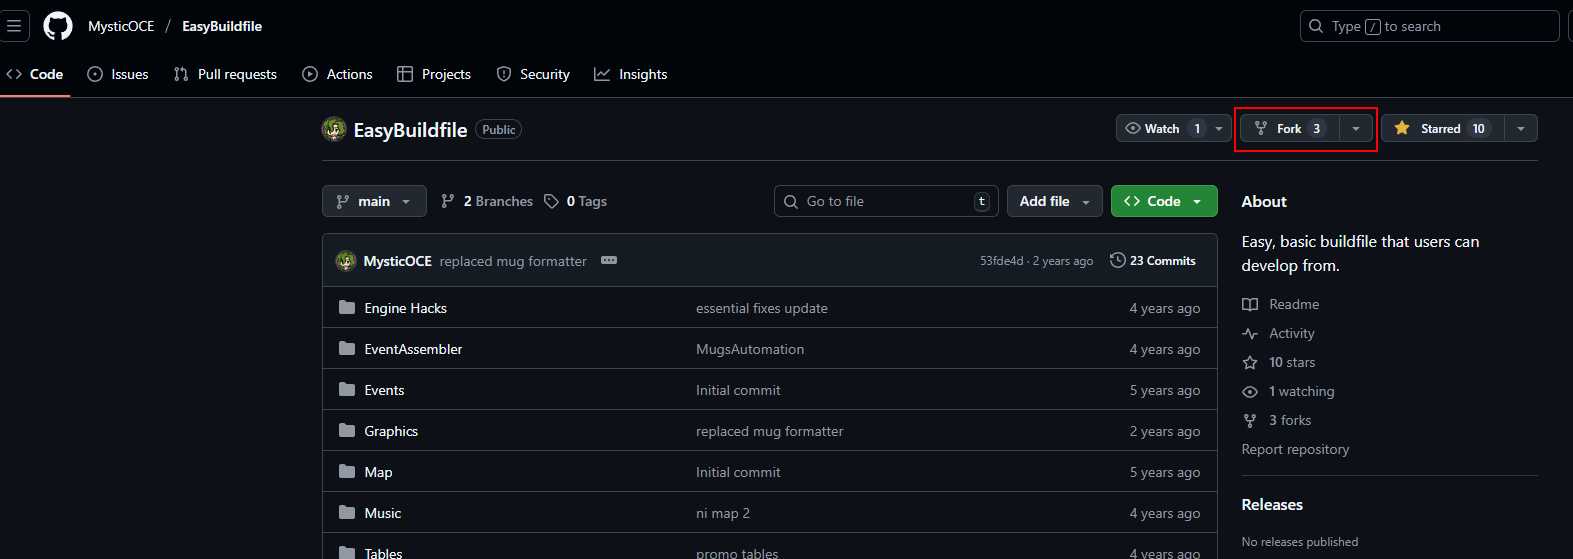Fork the EasyBuildfile repository
Viewport: 1573px width, 559px height.
tap(1289, 129)
